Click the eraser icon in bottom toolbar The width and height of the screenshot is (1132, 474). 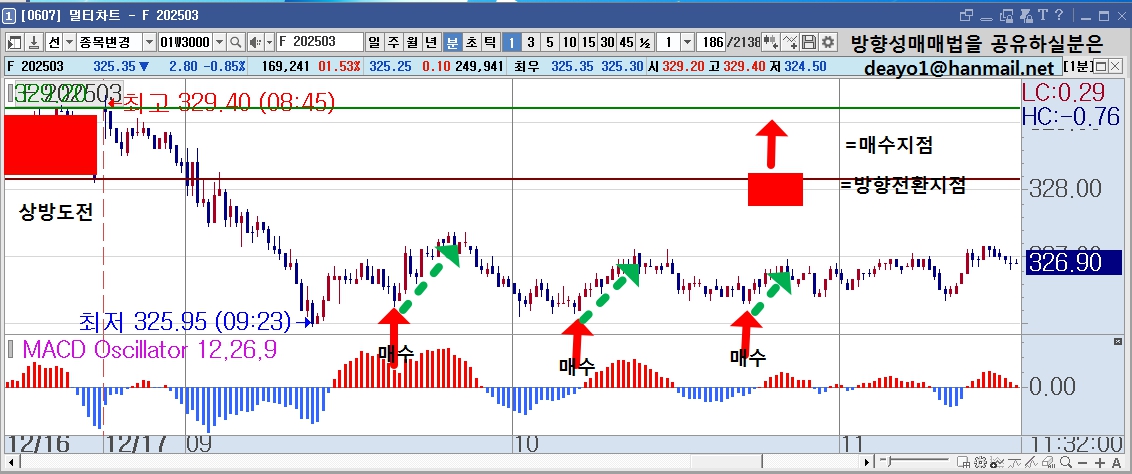coord(1048,462)
